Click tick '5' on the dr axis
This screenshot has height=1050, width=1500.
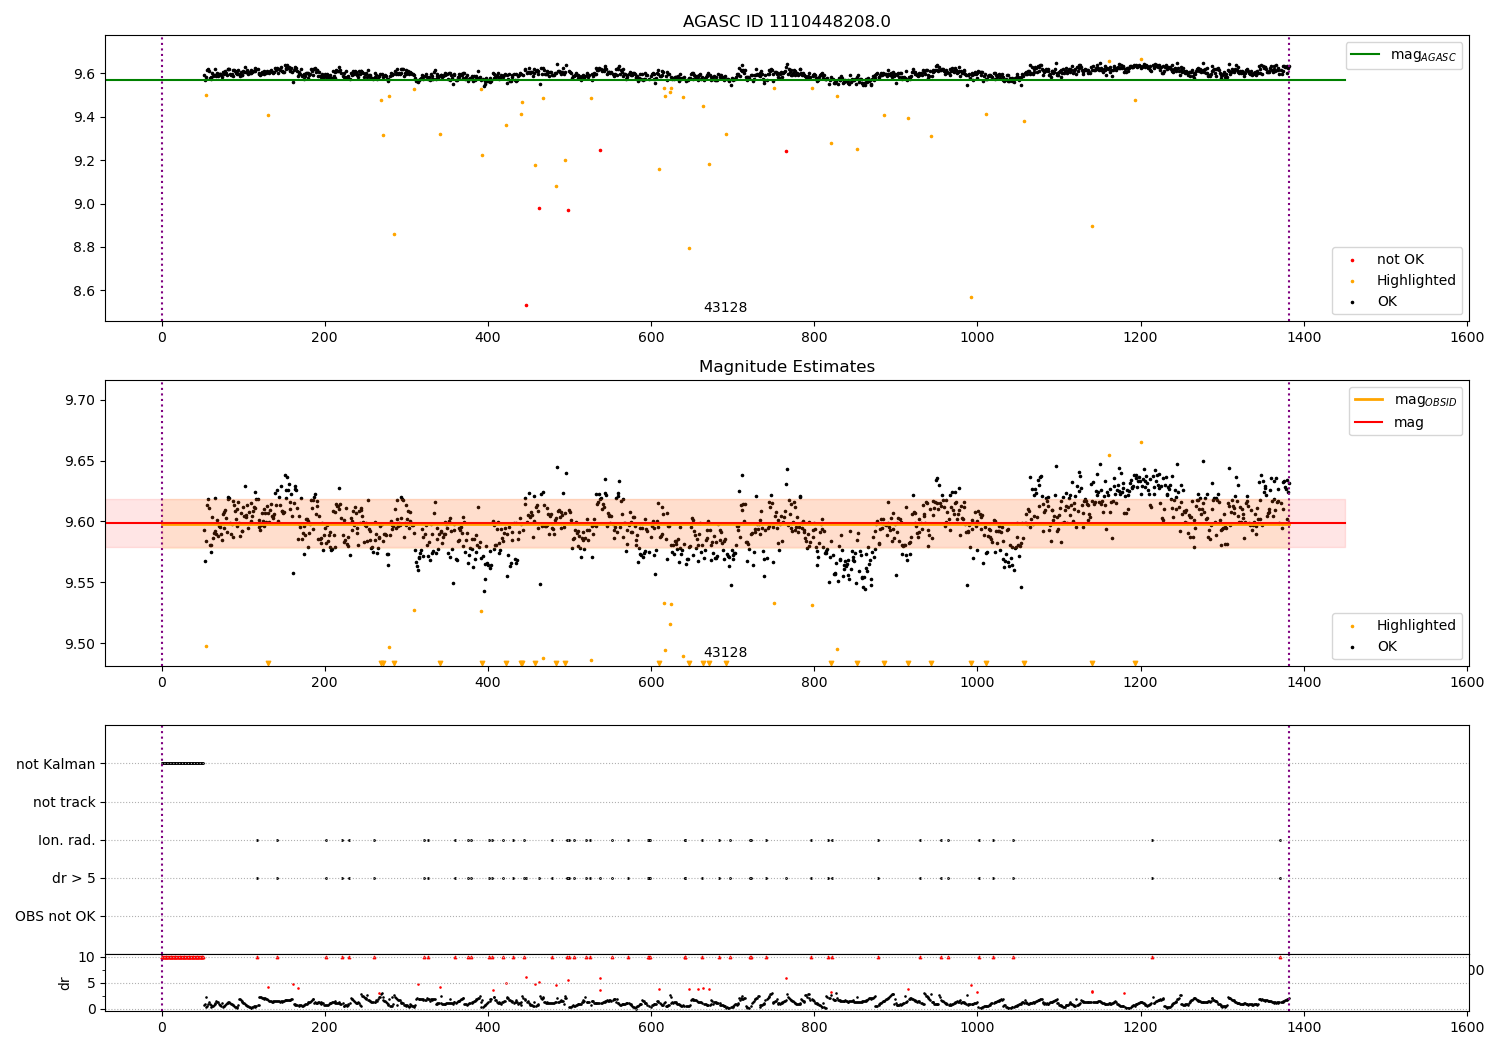(x=91, y=983)
